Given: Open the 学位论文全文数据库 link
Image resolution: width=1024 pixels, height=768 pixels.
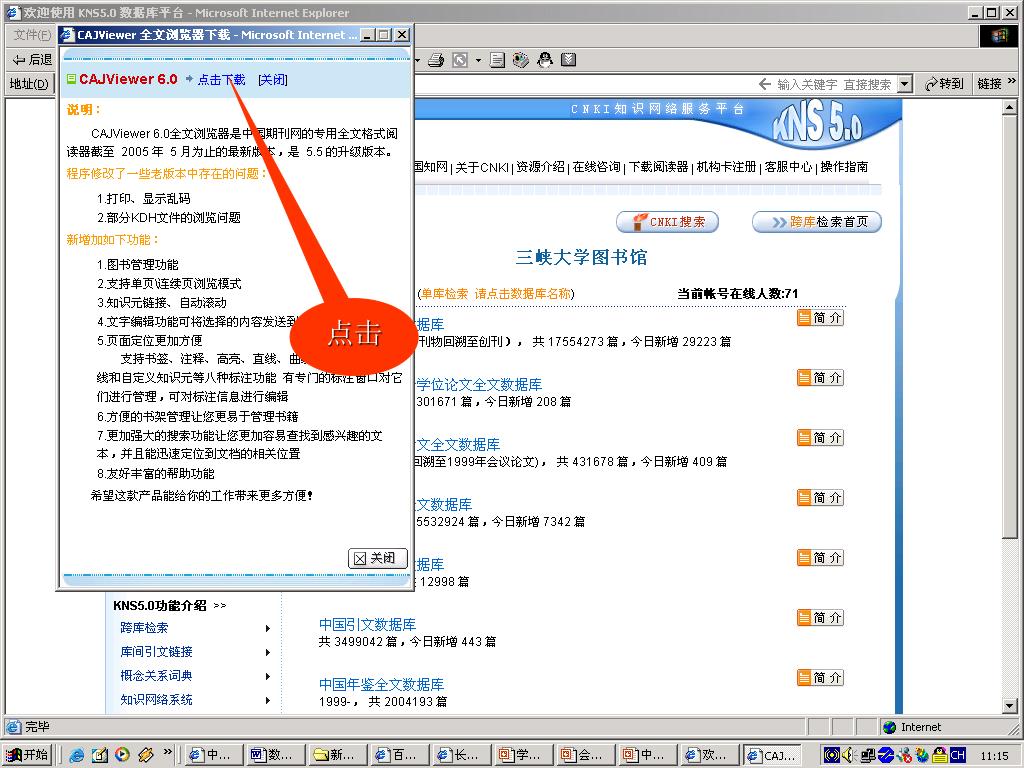Looking at the screenshot, I should pyautogui.click(x=479, y=385).
